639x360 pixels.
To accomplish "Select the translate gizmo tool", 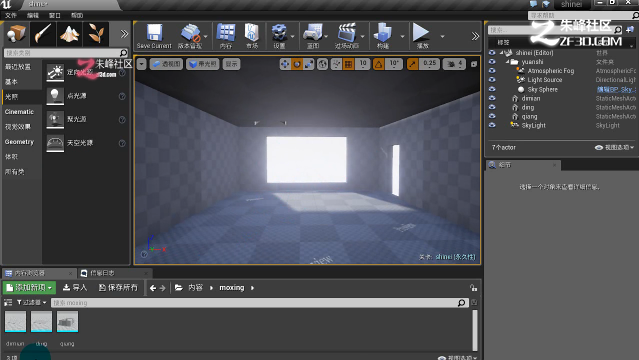I will (285, 64).
